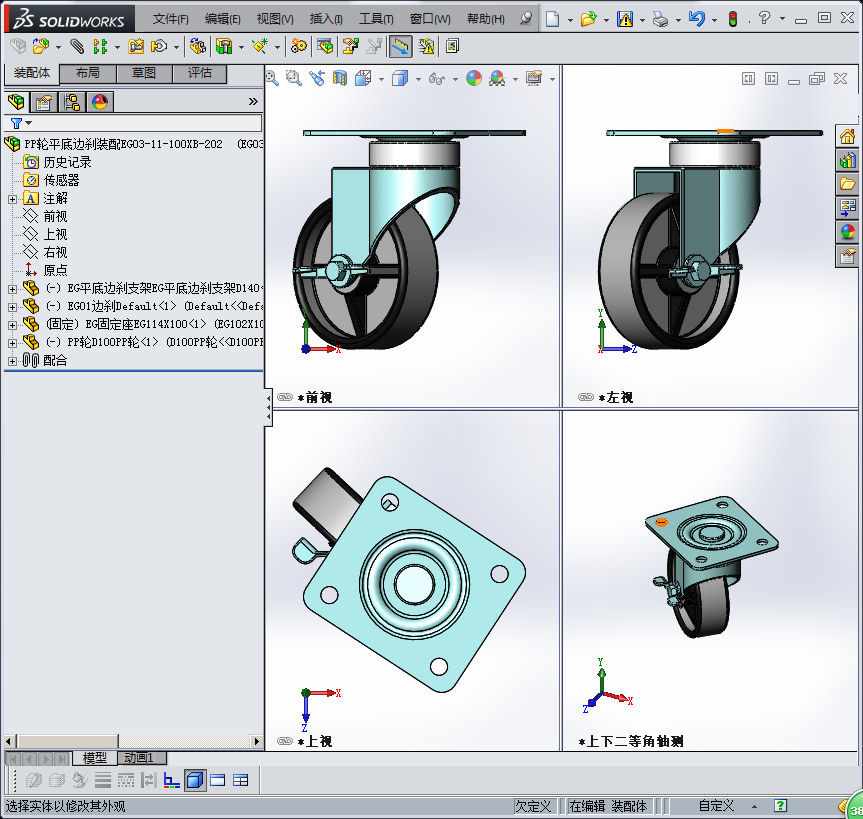Toggle the four view viewport button
863x819 pixels.
(241, 780)
